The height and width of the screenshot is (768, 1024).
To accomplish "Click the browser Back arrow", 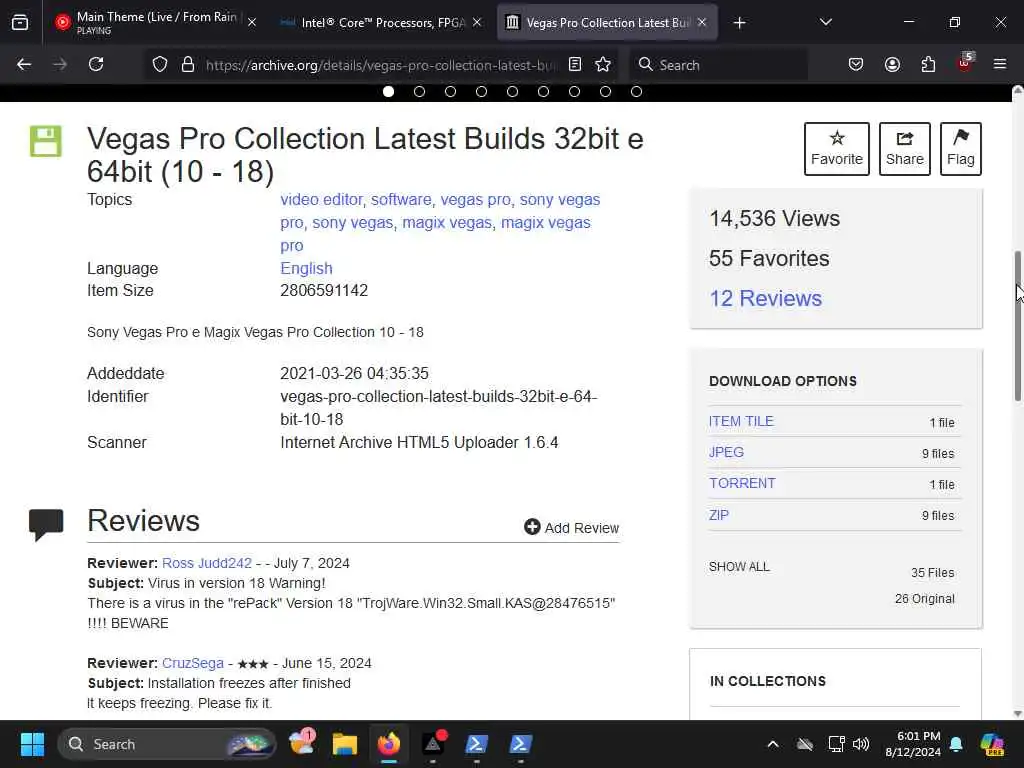I will (x=24, y=65).
